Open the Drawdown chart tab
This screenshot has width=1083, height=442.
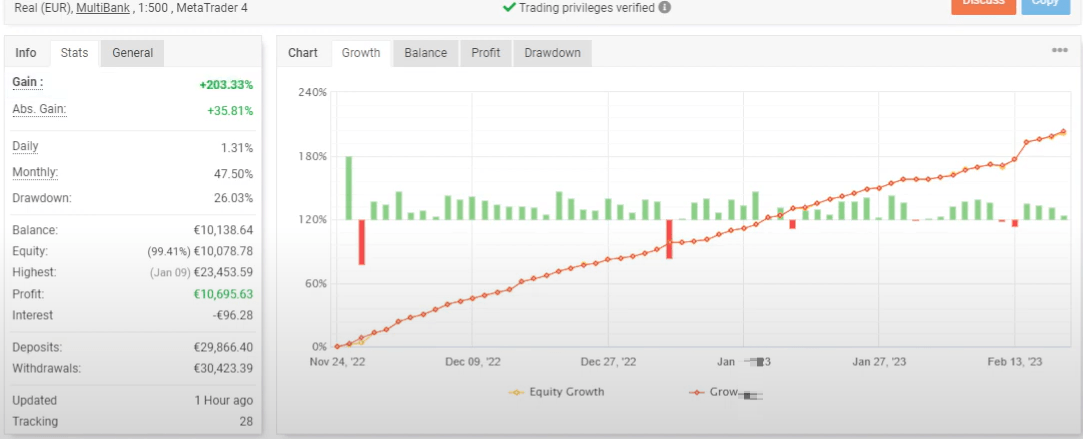pyautogui.click(x=552, y=53)
